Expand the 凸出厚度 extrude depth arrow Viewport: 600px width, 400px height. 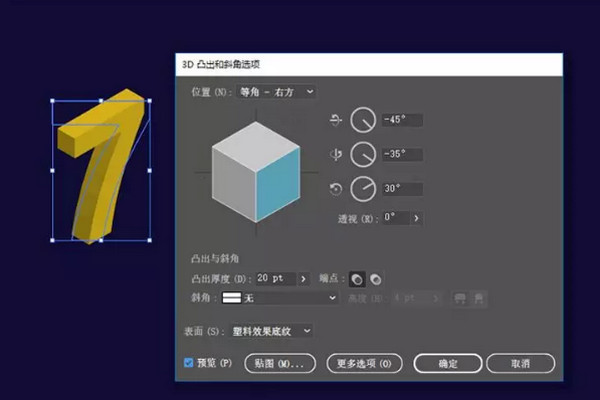pos(302,278)
